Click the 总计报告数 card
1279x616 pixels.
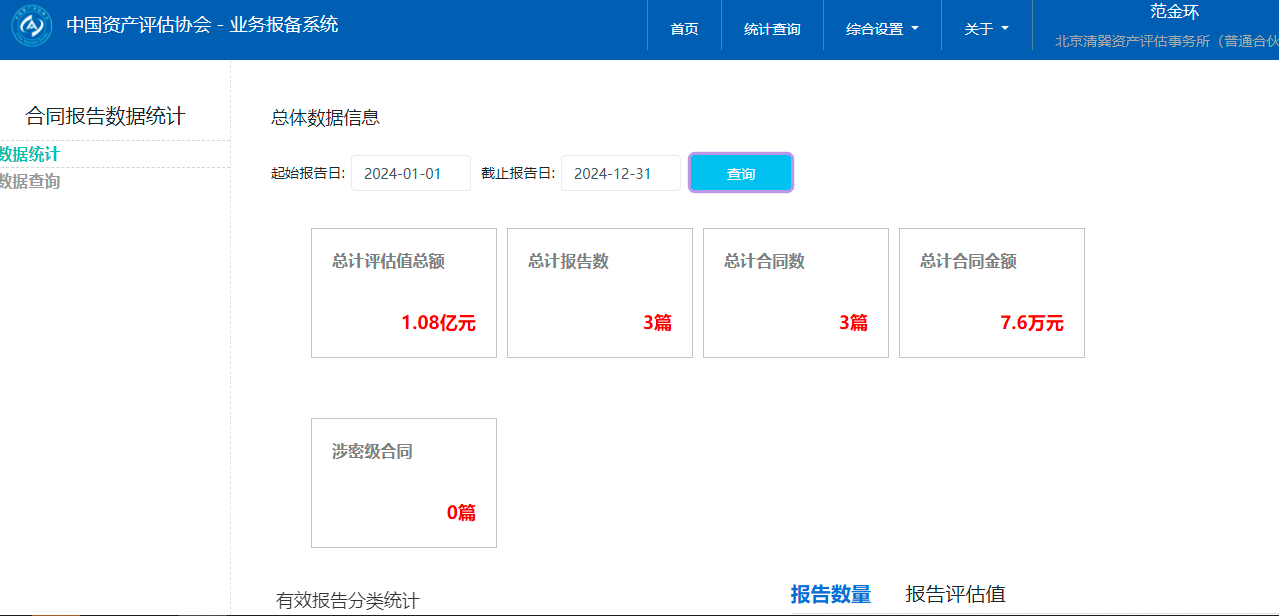click(599, 293)
